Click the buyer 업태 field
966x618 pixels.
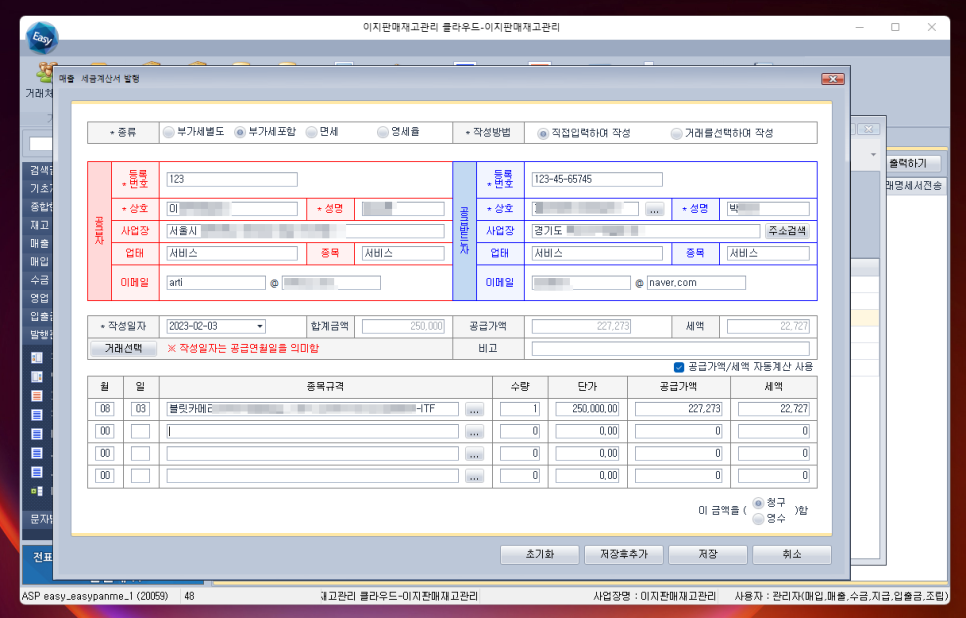tap(597, 253)
